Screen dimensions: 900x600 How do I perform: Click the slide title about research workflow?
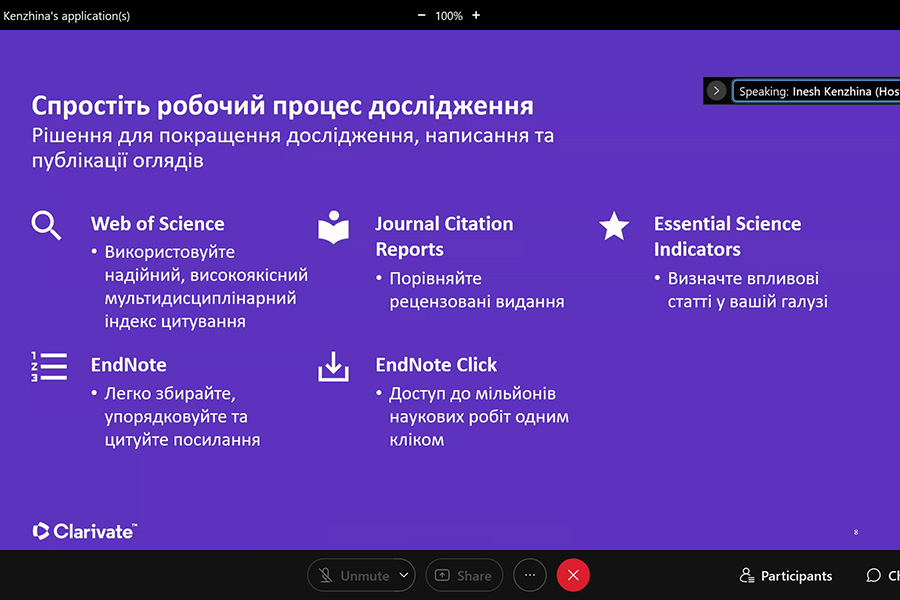point(282,106)
